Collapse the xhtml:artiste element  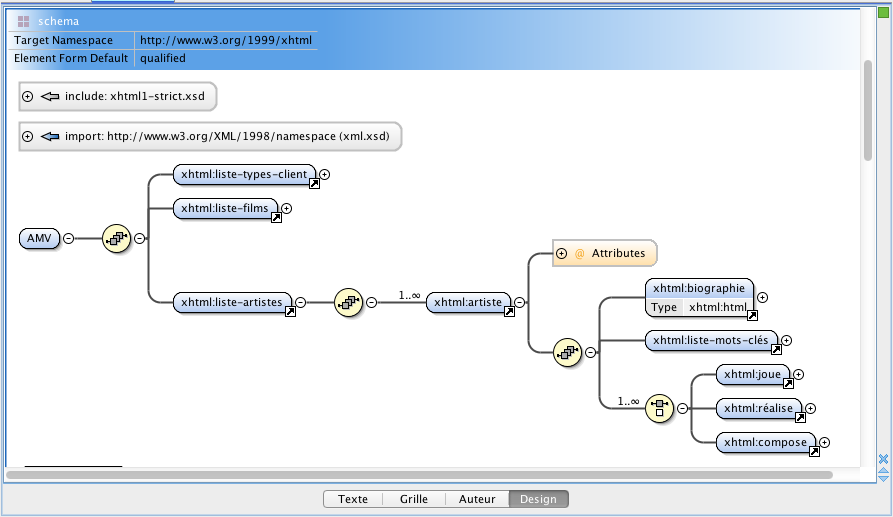click(x=519, y=302)
